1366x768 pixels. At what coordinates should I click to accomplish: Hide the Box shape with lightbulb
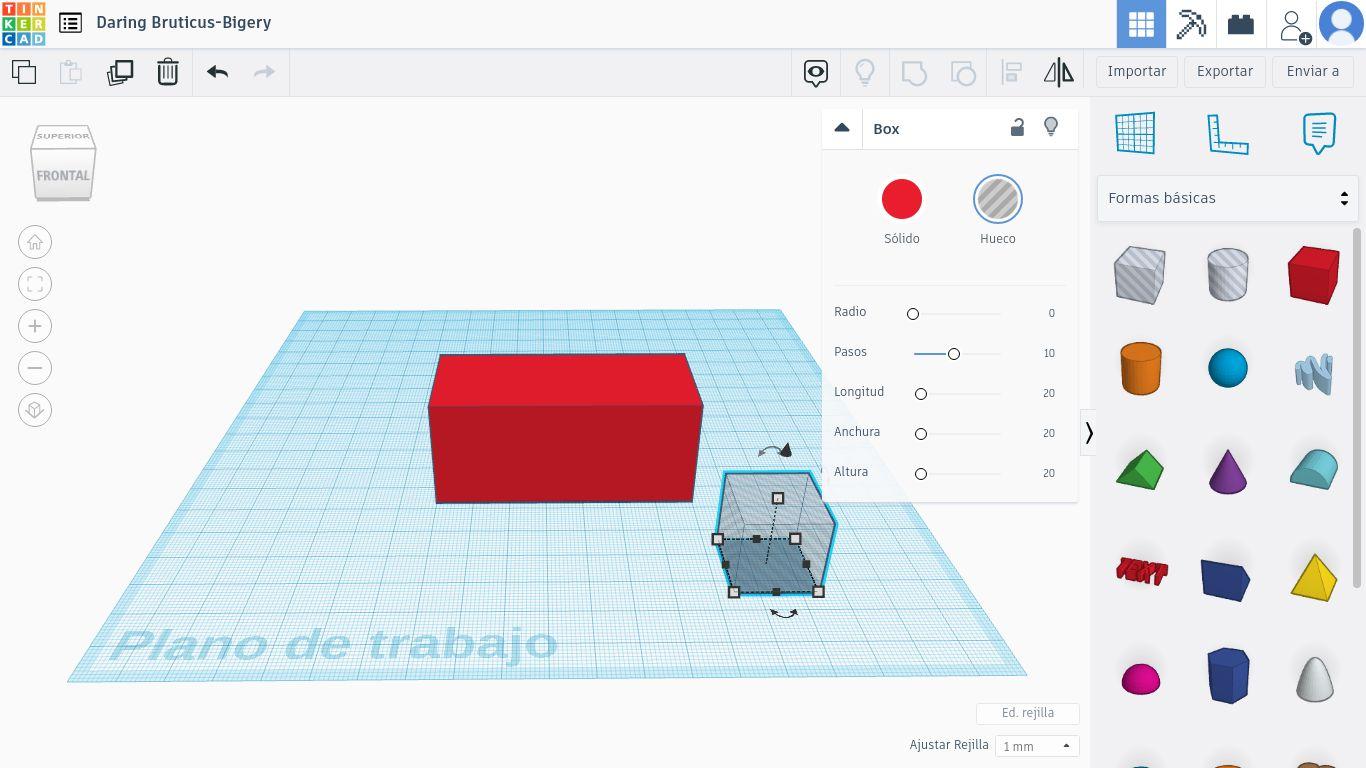[x=1051, y=127]
